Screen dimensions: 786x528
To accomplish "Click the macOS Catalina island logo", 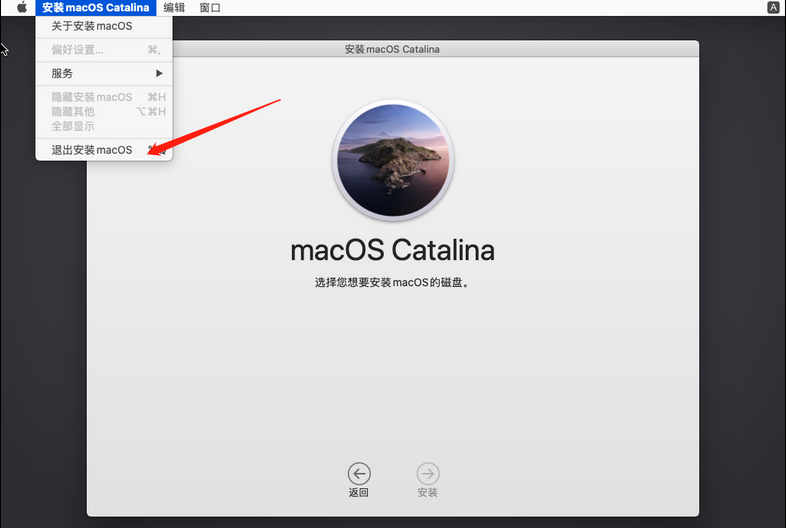I will 394,160.
